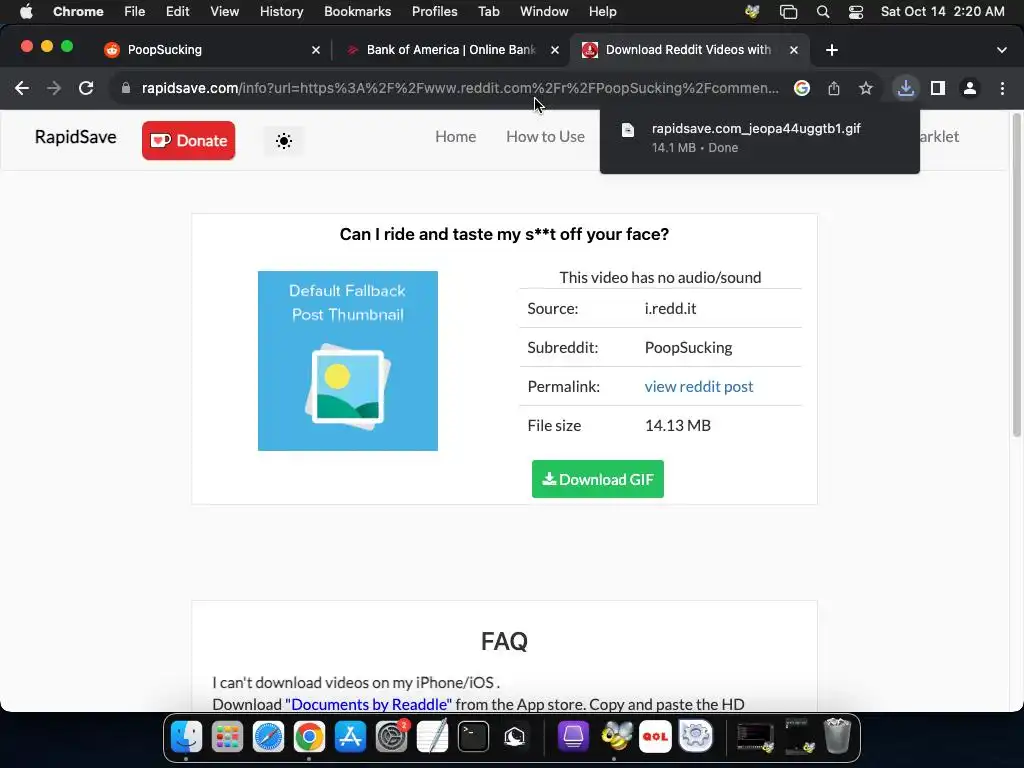Open the How to Use link

tap(545, 136)
